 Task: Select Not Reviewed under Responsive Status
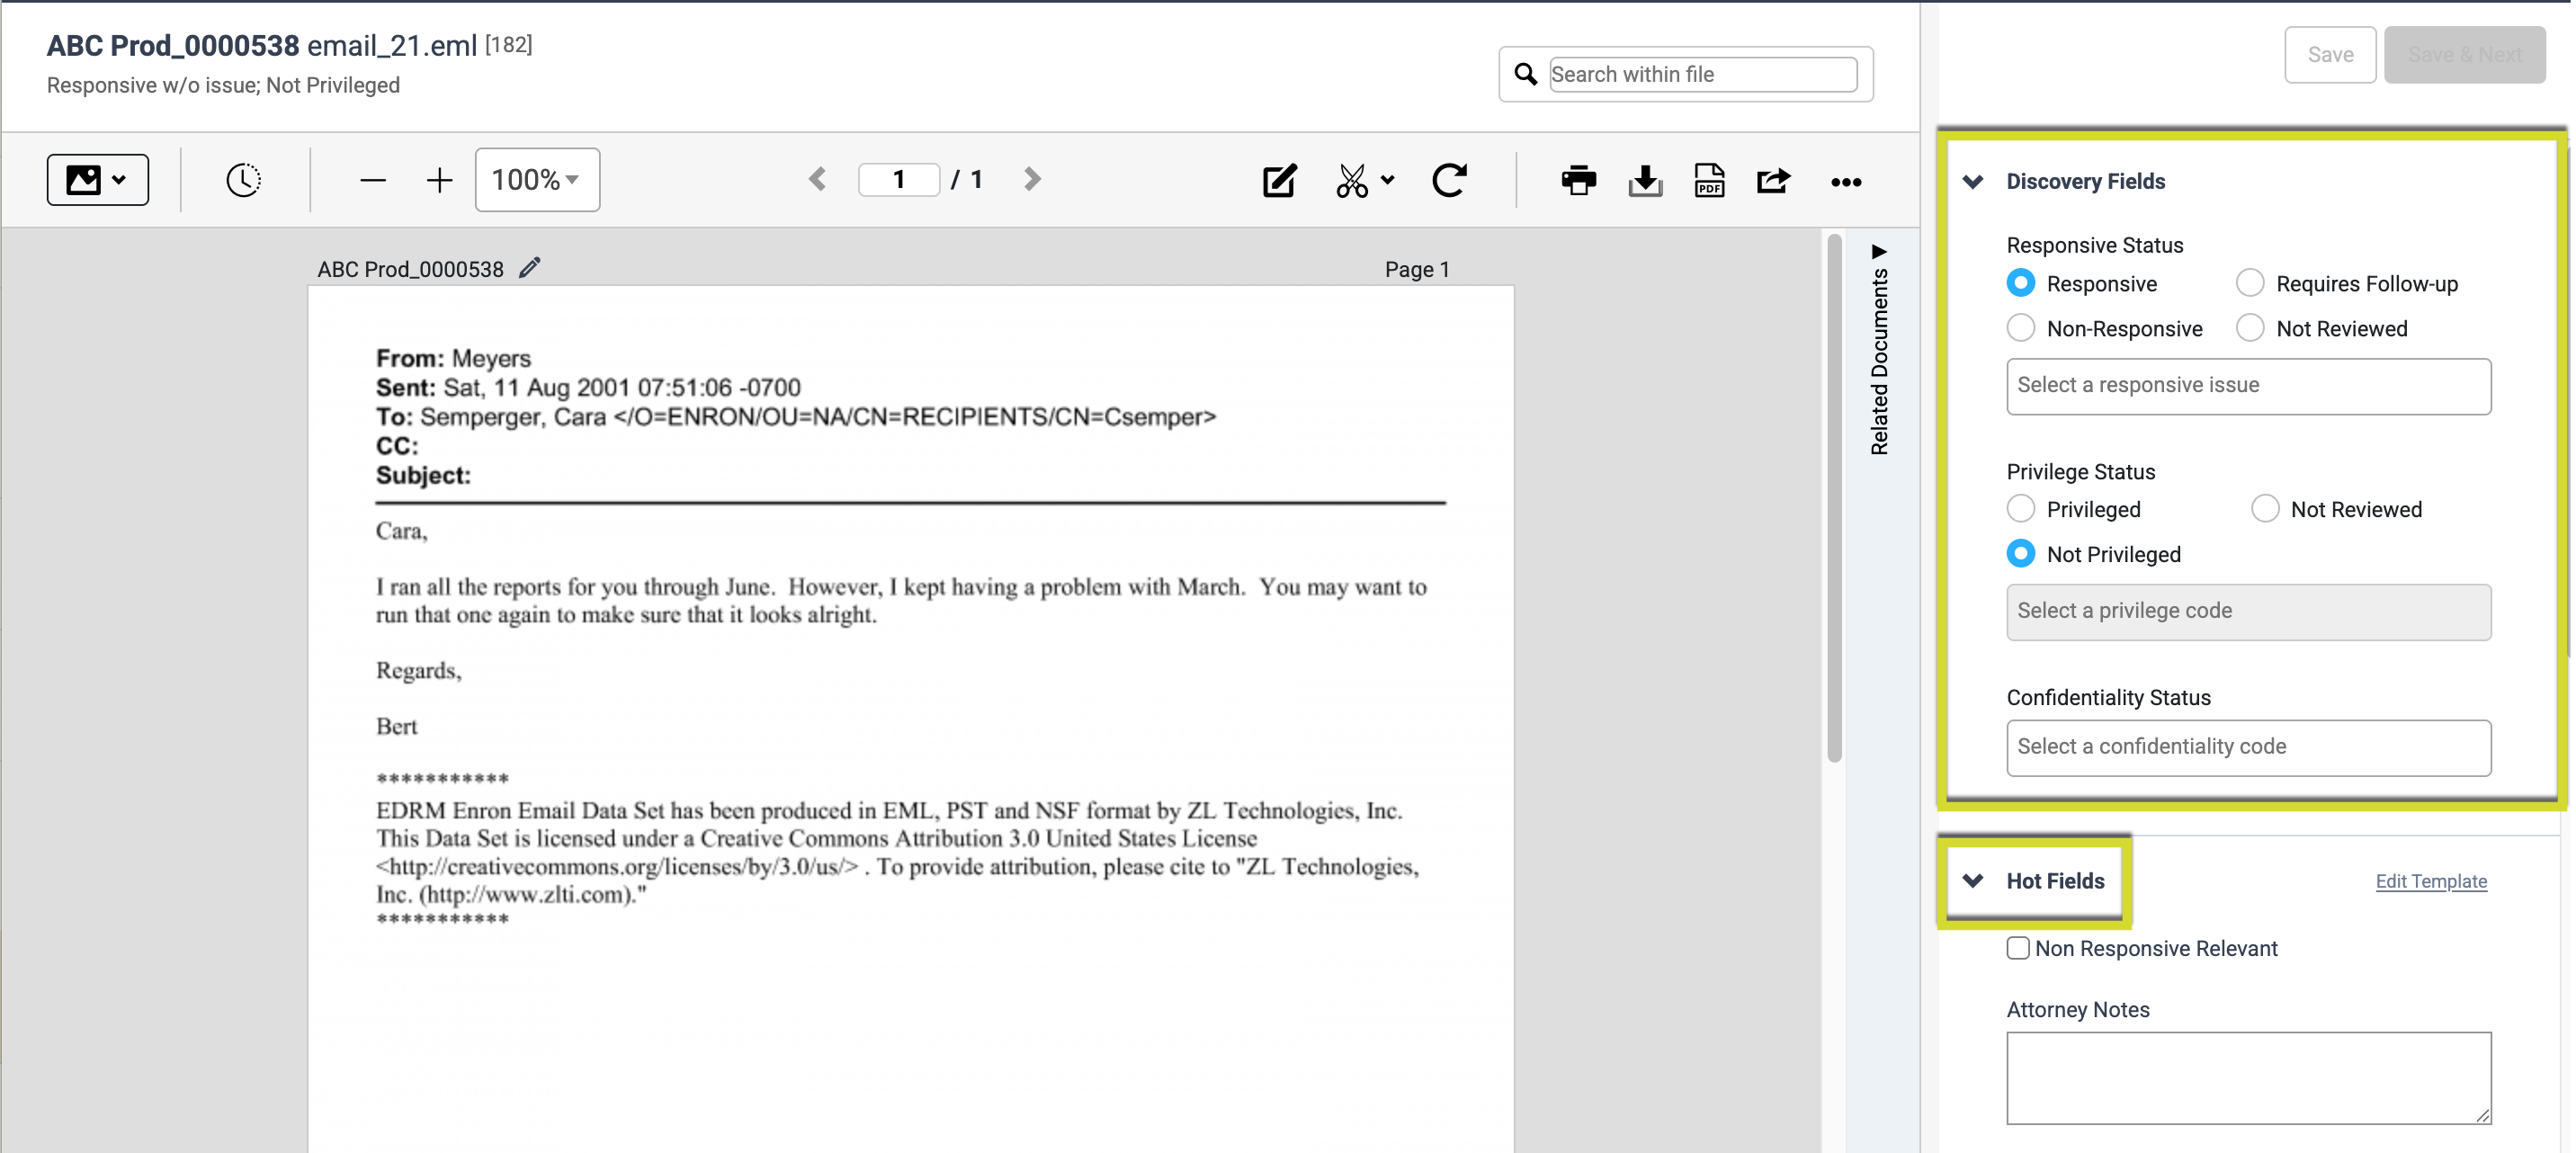point(2250,328)
